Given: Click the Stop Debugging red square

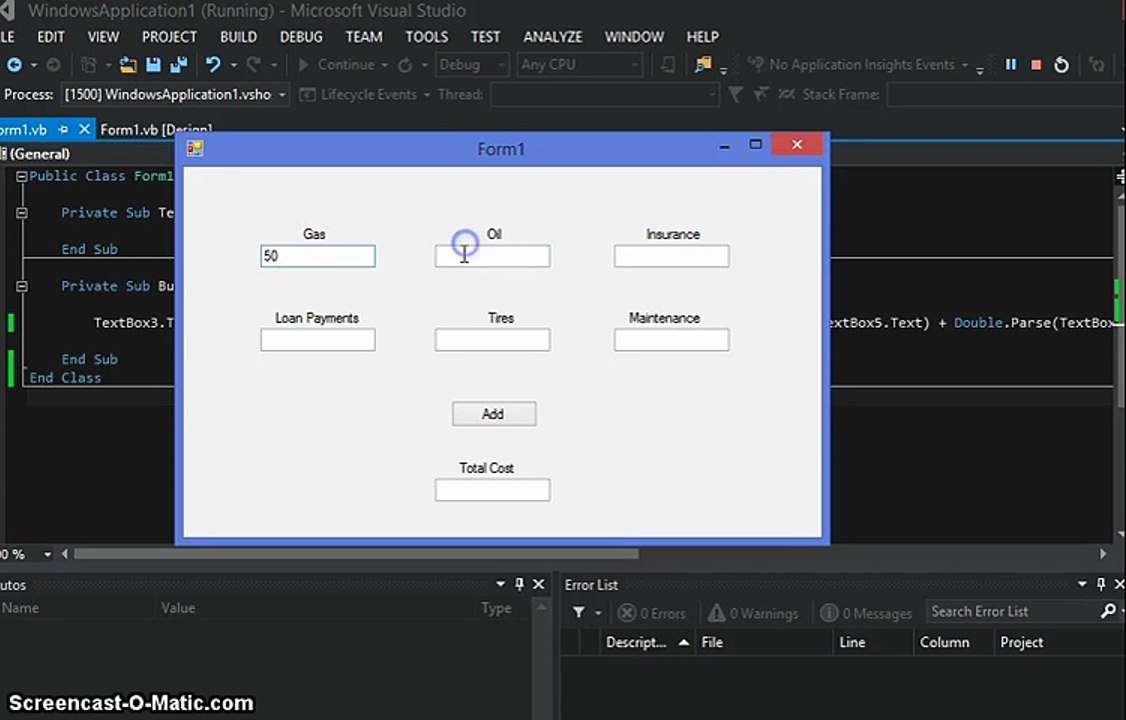Looking at the screenshot, I should point(1036,65).
